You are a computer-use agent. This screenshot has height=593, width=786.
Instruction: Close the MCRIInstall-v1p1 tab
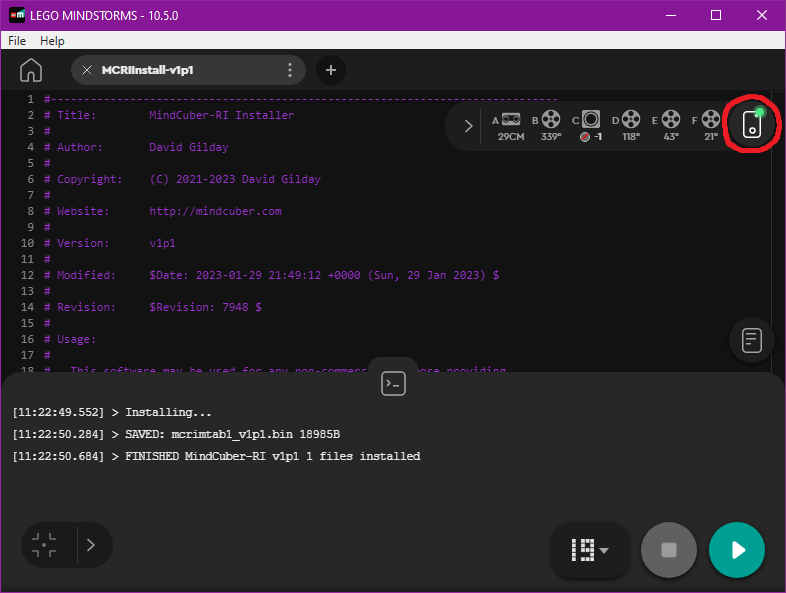point(87,70)
